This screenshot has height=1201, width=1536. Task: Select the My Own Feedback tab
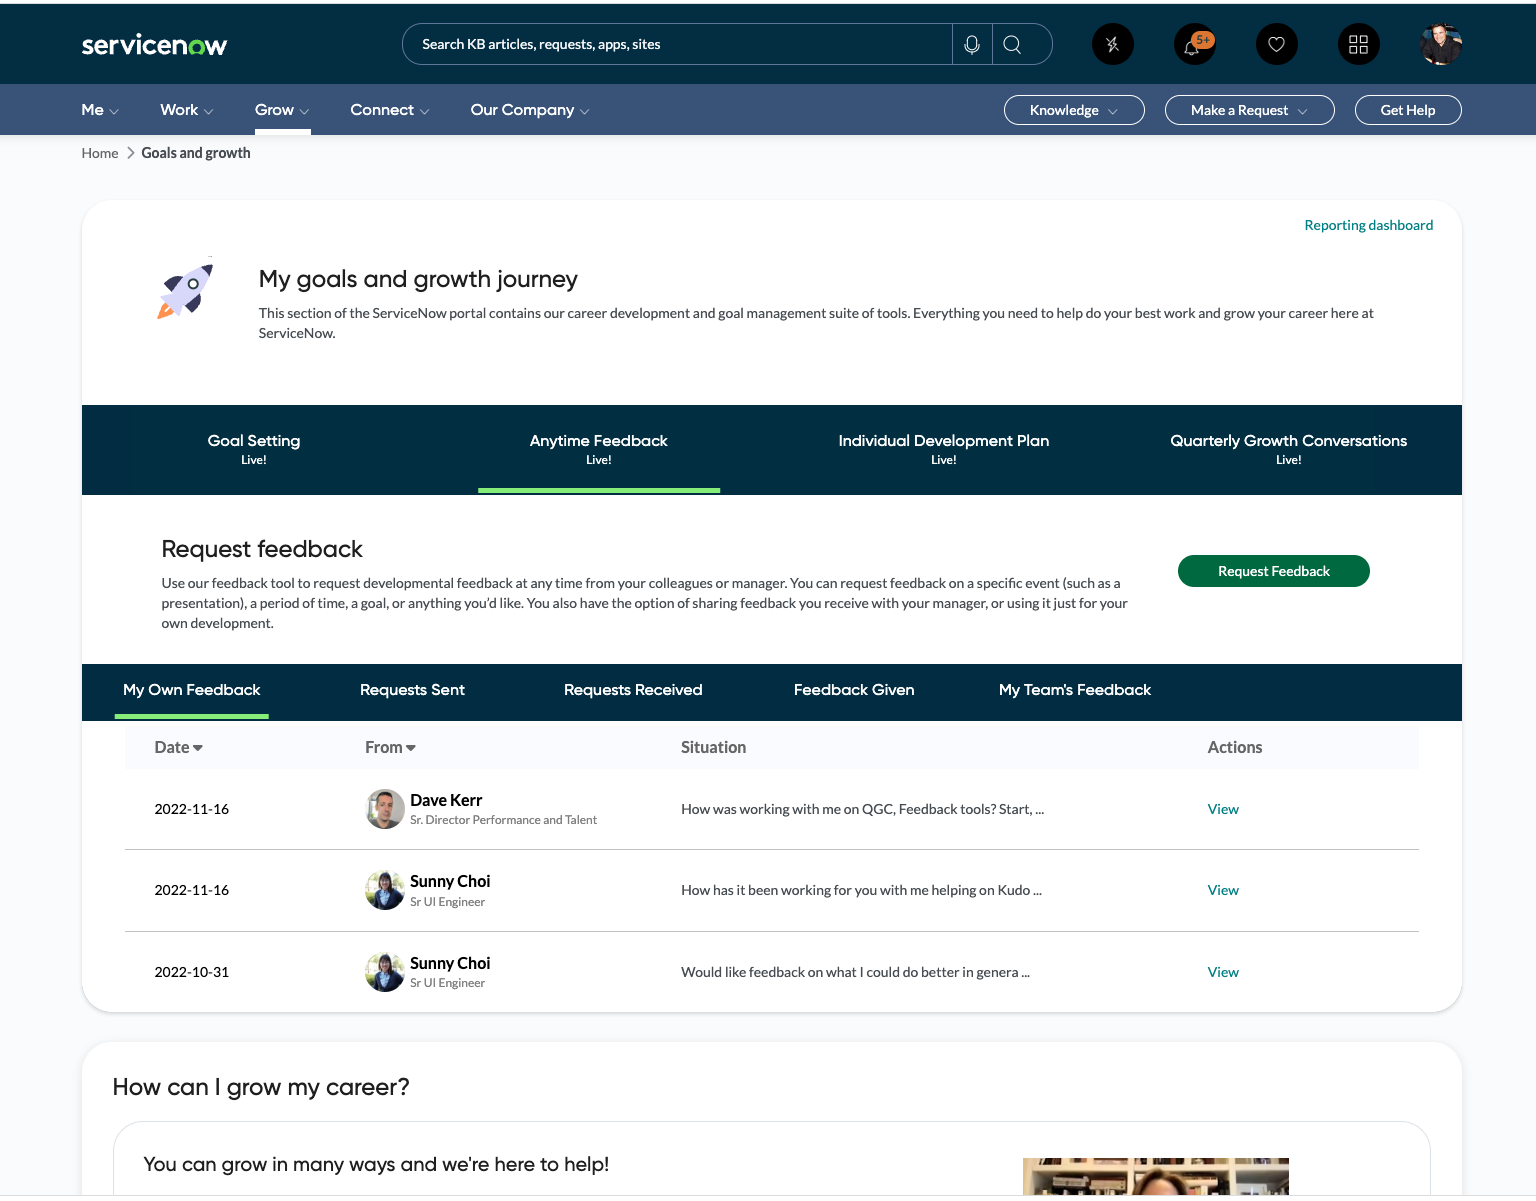(x=192, y=690)
